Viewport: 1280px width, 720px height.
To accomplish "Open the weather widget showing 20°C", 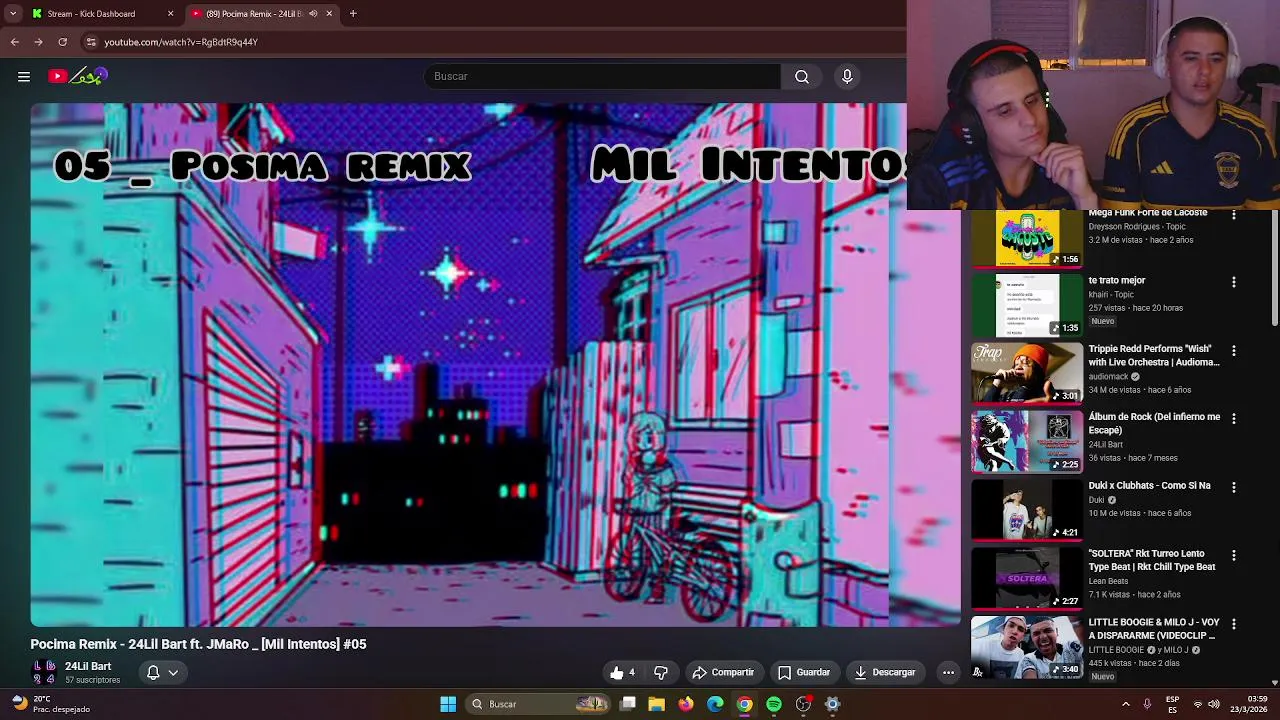I will [x=50, y=704].
